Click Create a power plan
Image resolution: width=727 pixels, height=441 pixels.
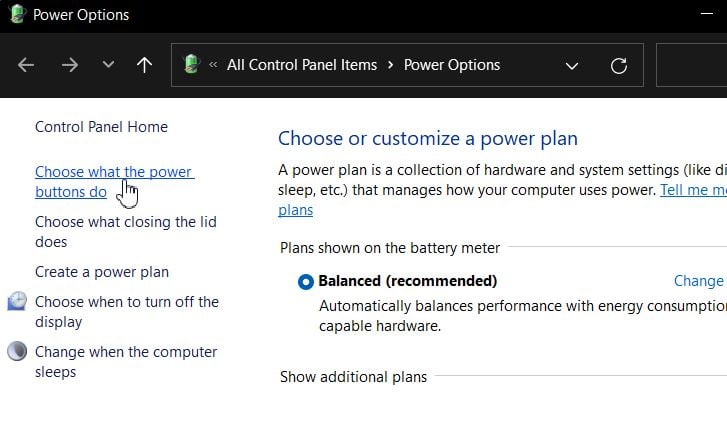(x=102, y=272)
